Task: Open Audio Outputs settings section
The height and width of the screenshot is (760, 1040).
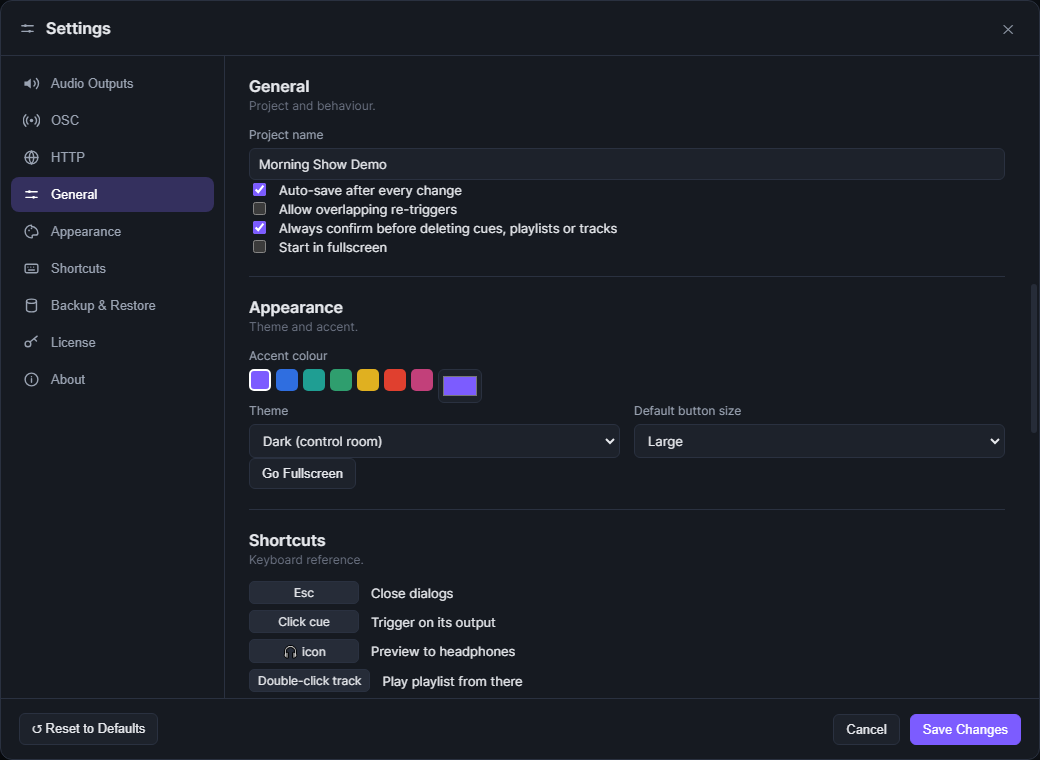Action: point(112,84)
